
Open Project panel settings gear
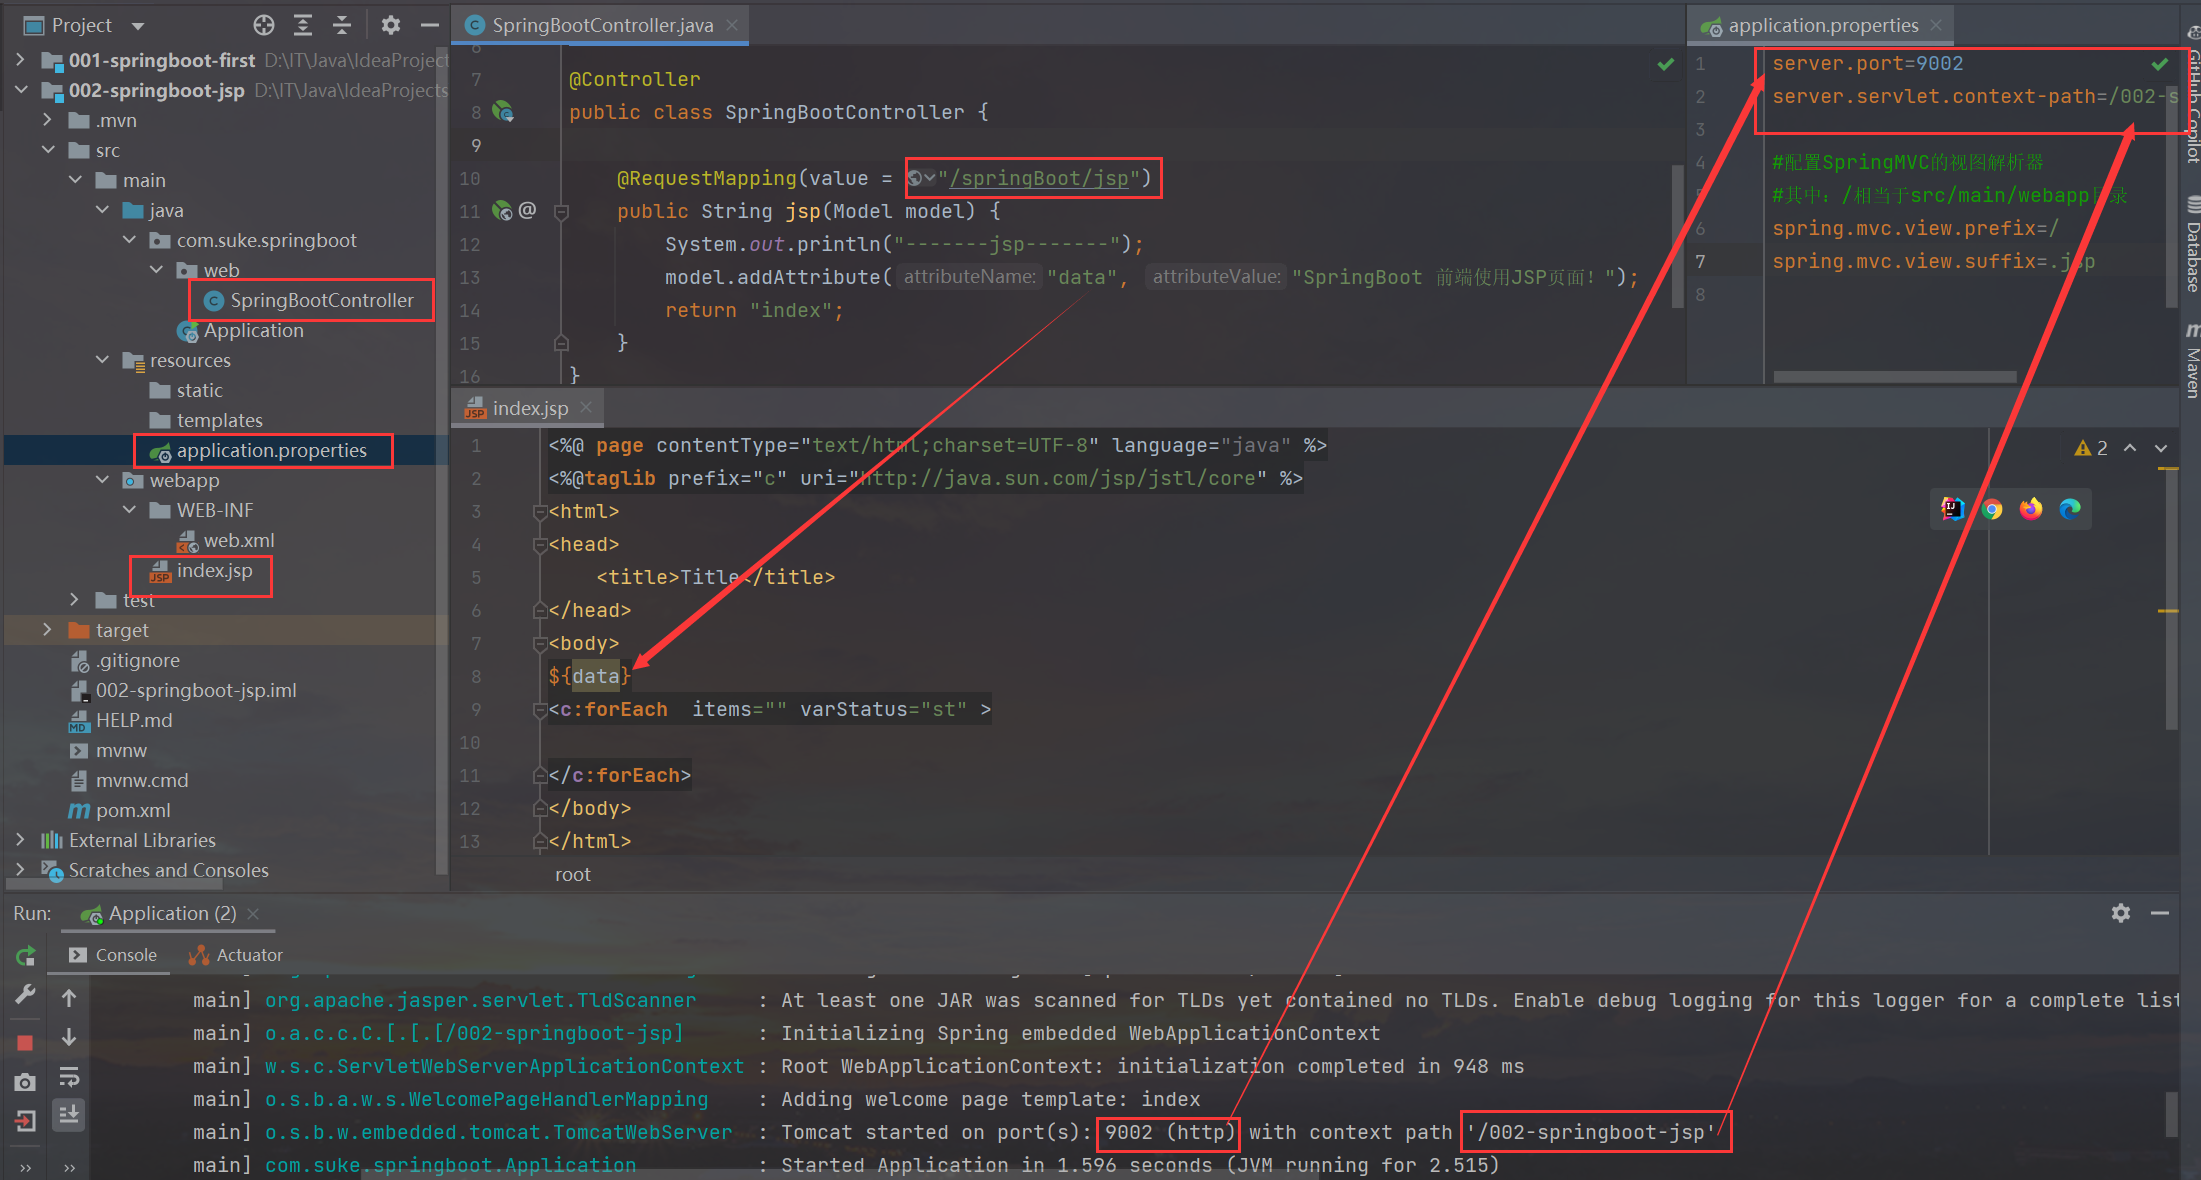point(391,25)
